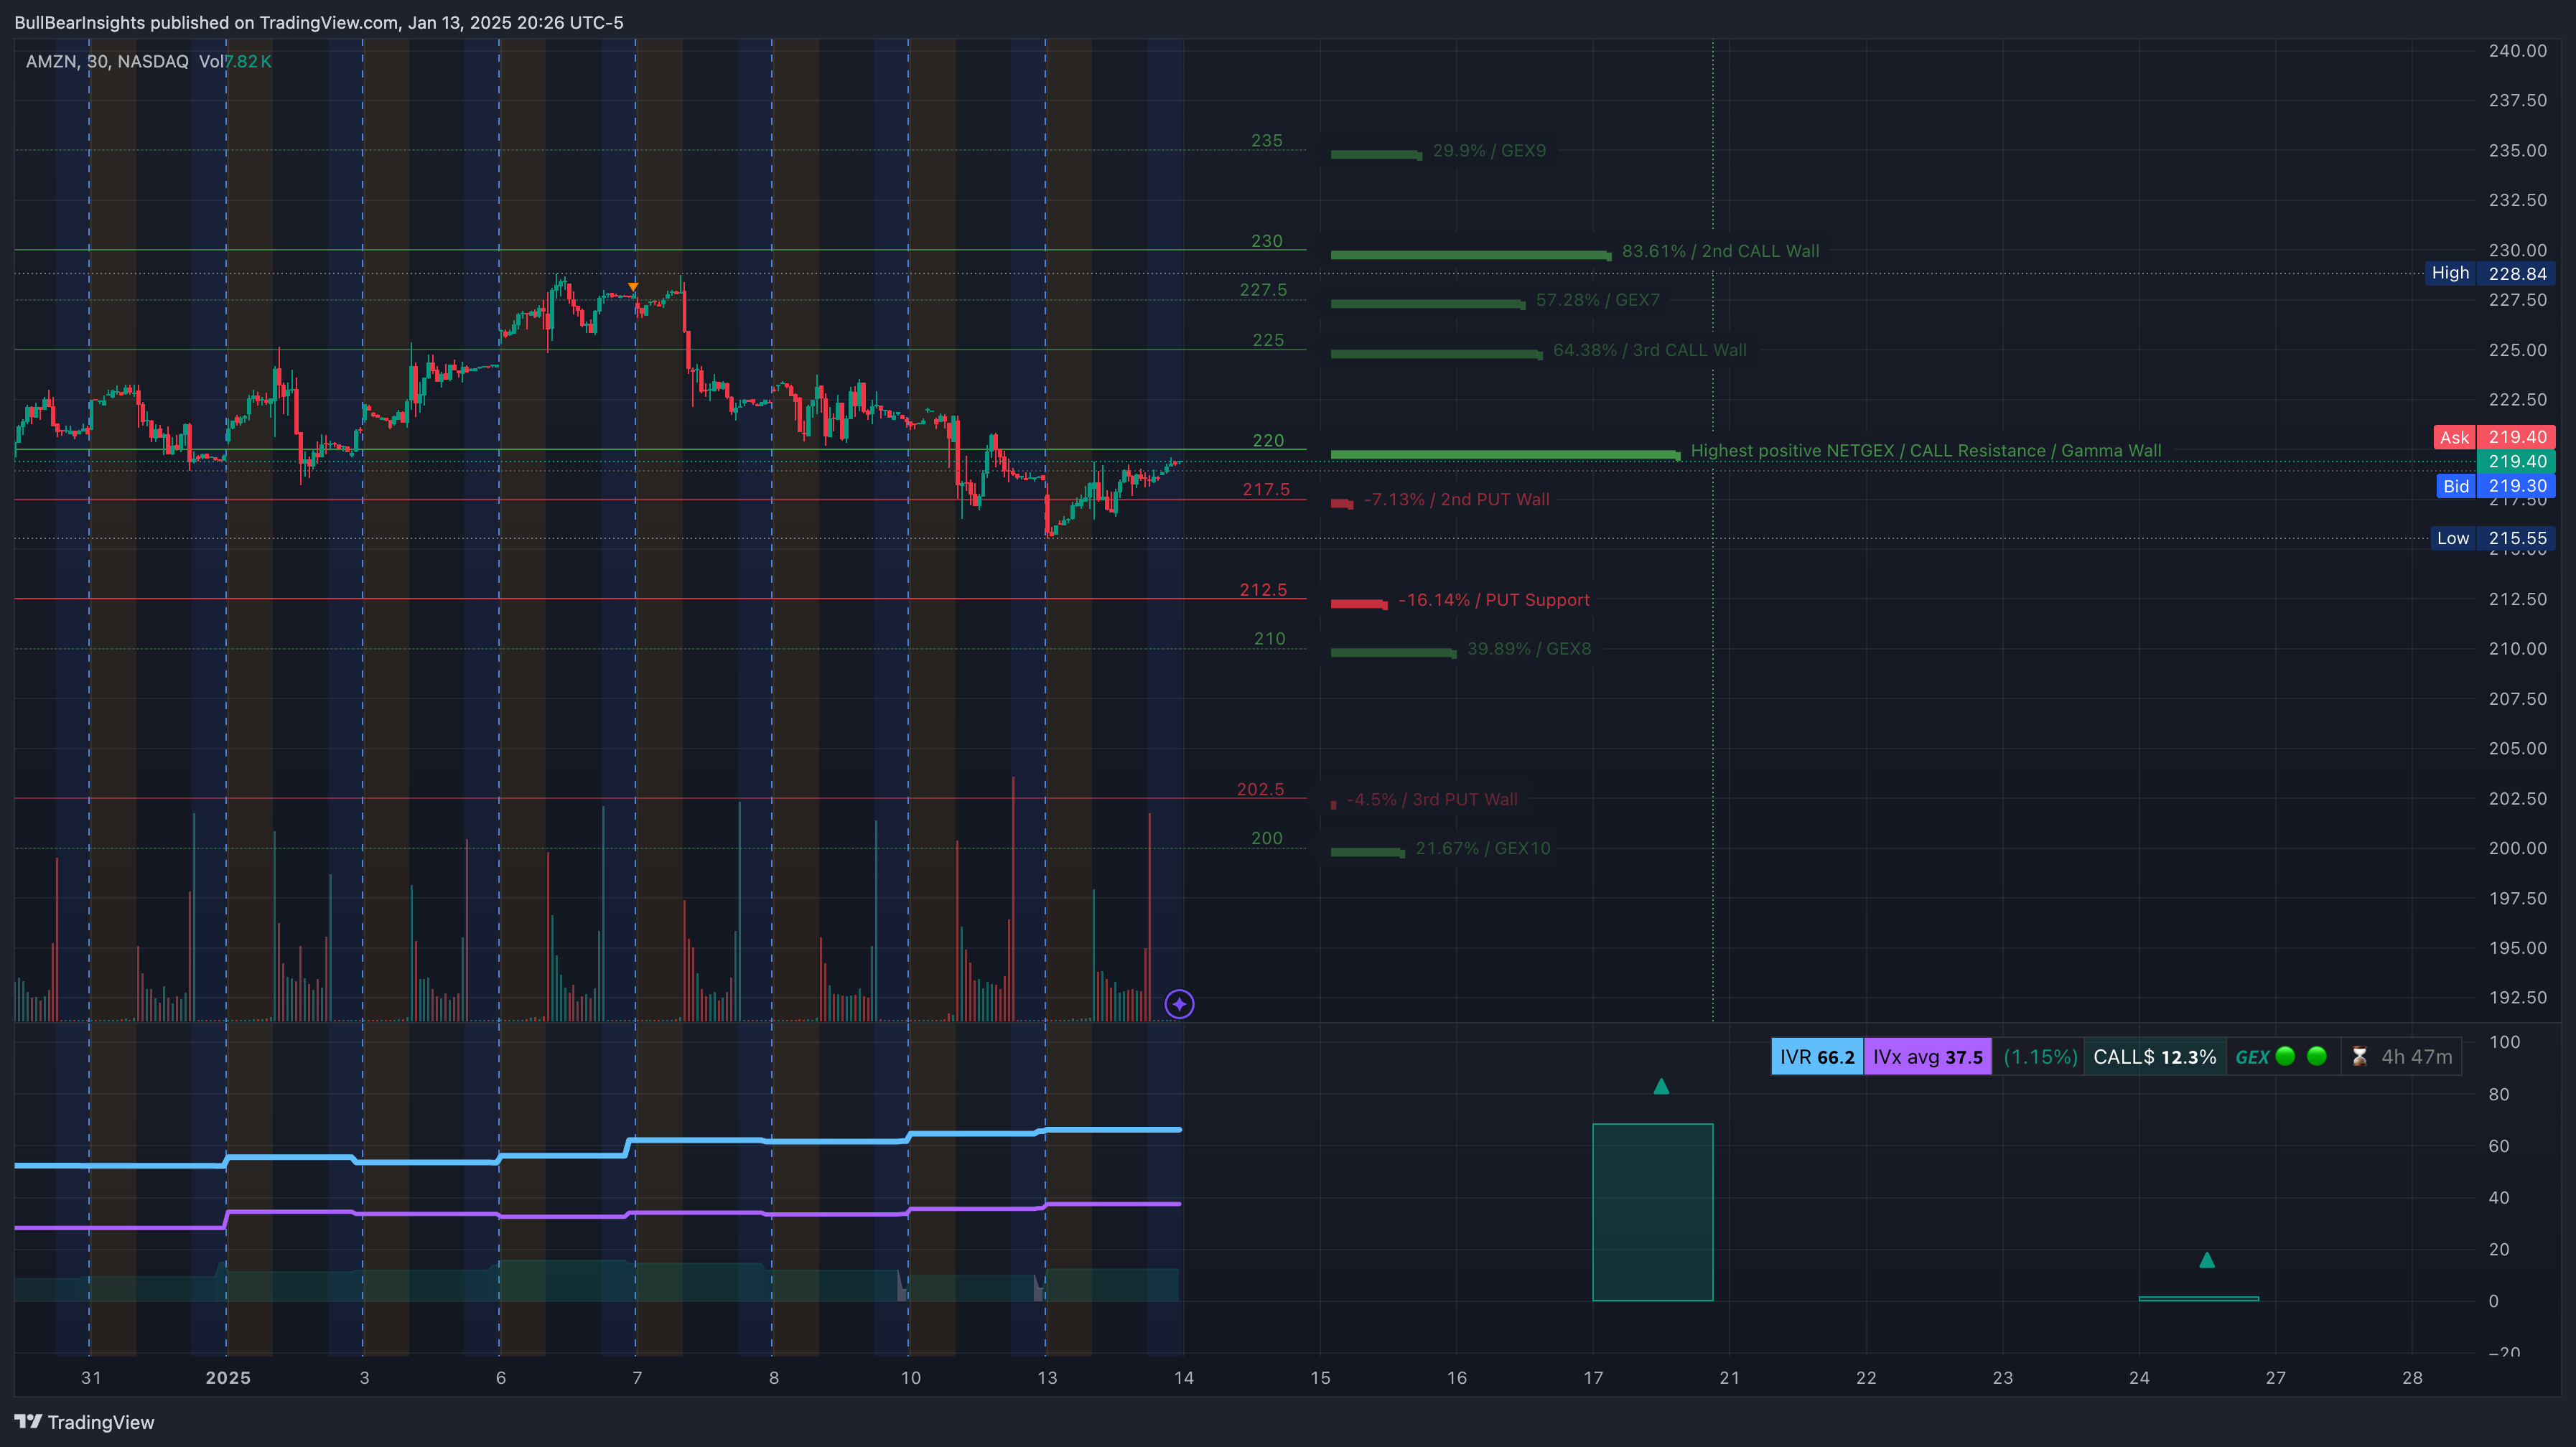Click the green 219.40 last price tag
This screenshot has width=2576, height=1447.
pyautogui.click(x=2516, y=461)
